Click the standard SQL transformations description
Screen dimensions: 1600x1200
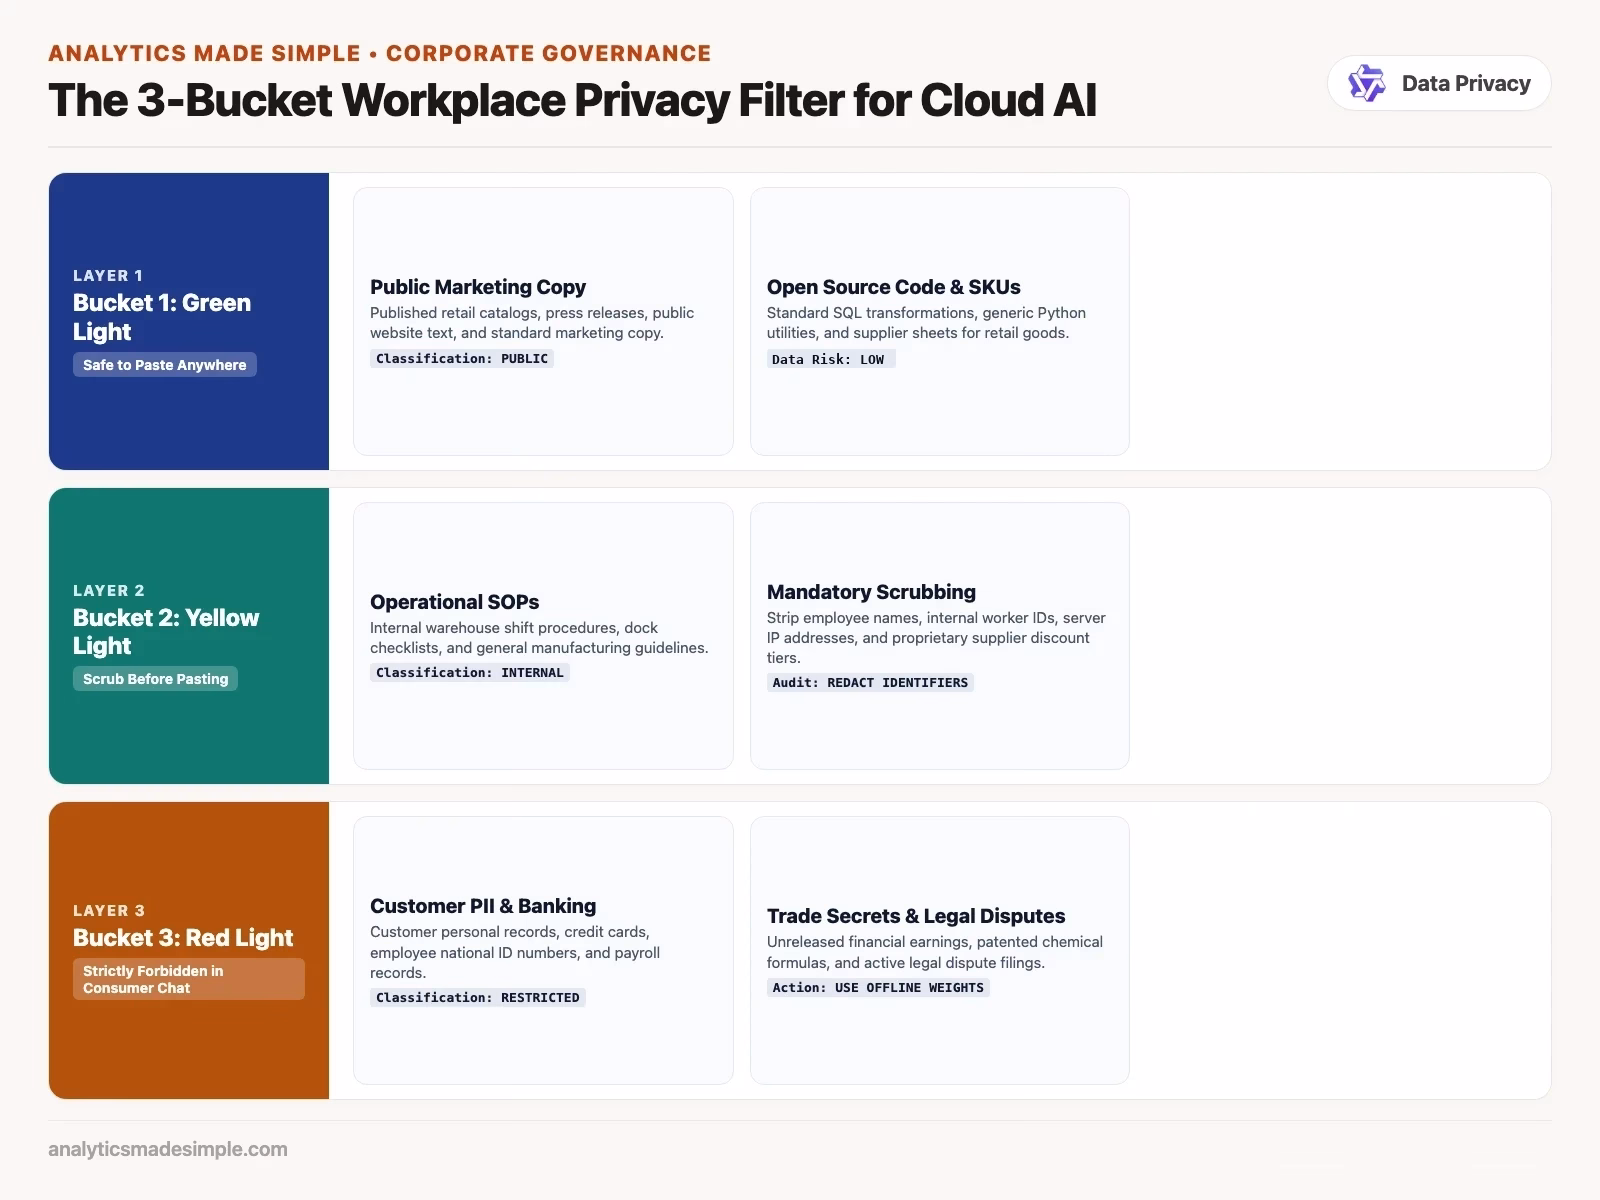tap(926, 322)
